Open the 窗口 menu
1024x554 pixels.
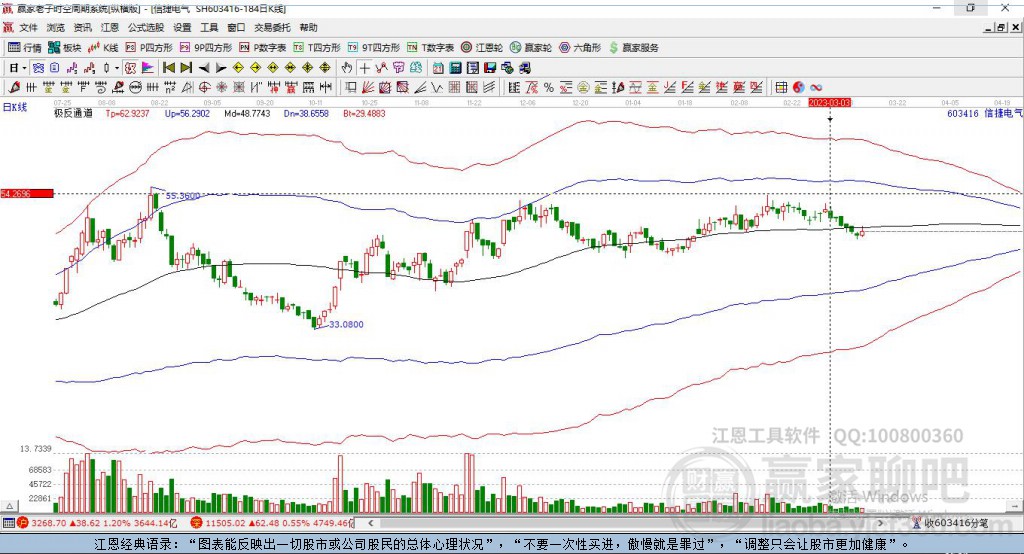pyautogui.click(x=236, y=27)
